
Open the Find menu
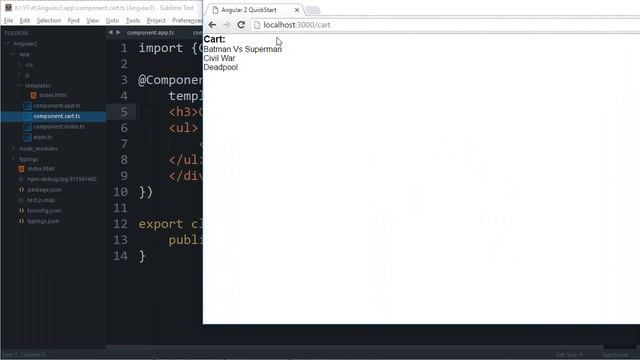[73, 20]
